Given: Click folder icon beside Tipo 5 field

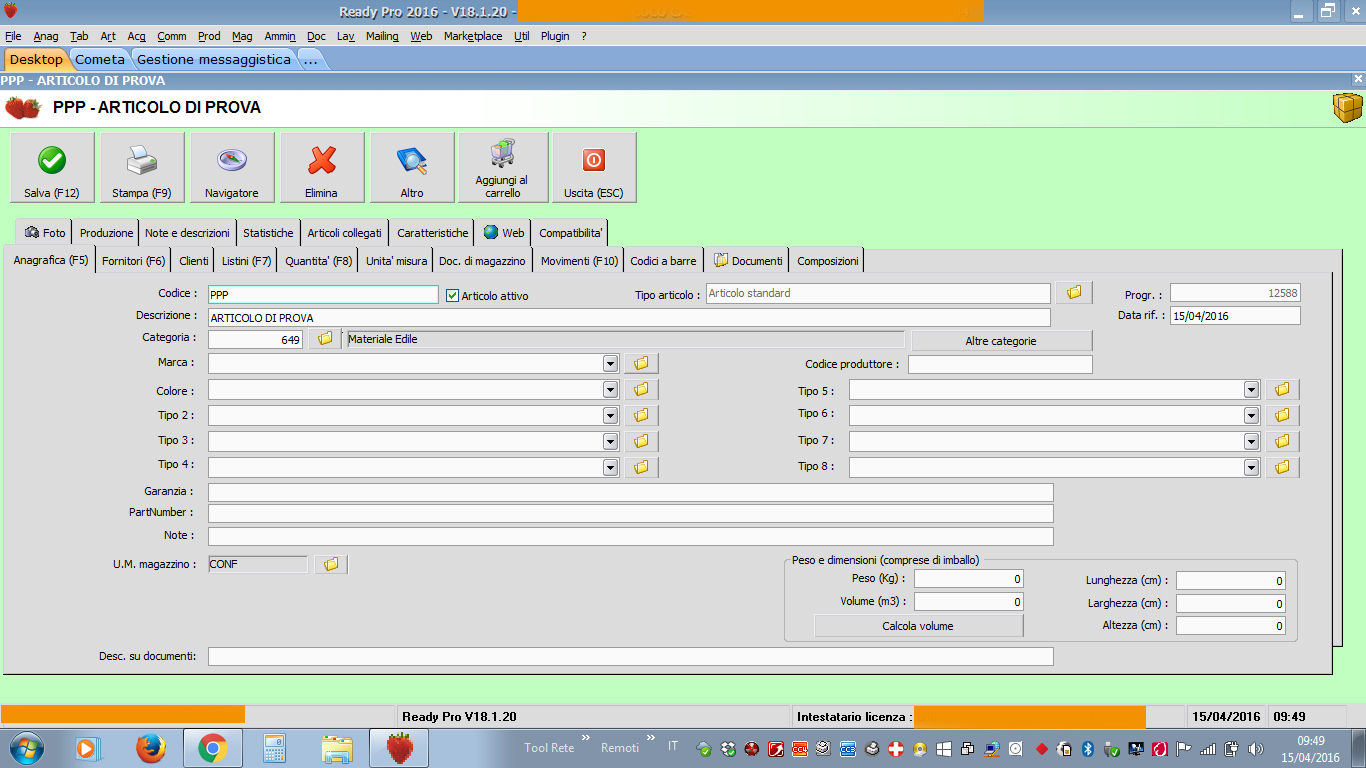Looking at the screenshot, I should point(1283,389).
